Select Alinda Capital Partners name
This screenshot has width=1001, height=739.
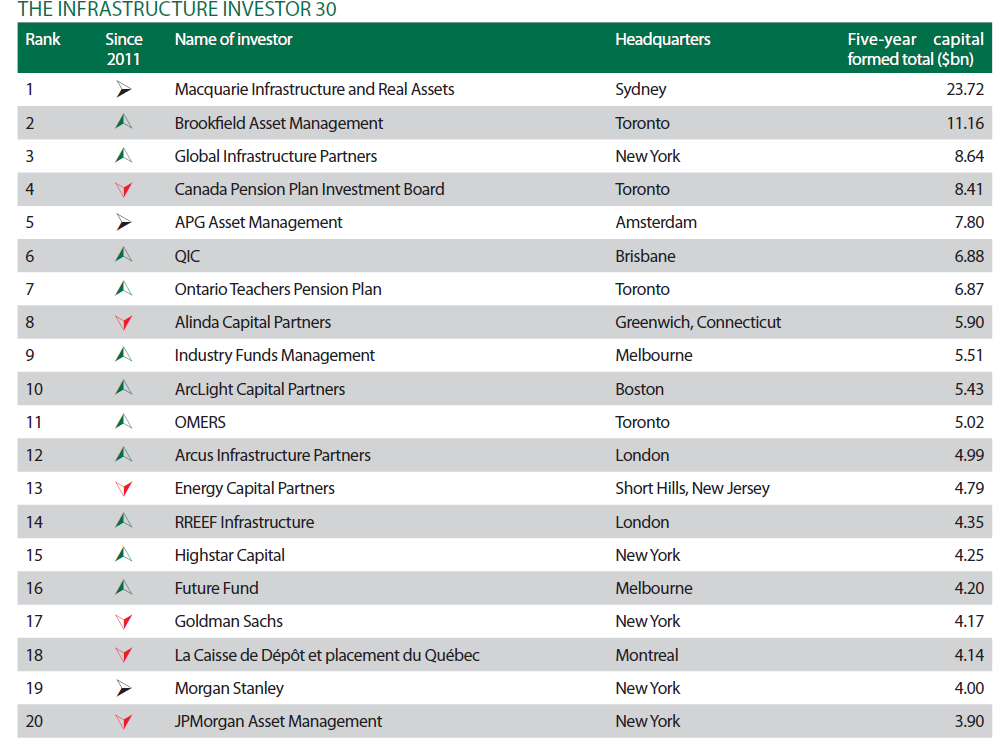coord(253,322)
